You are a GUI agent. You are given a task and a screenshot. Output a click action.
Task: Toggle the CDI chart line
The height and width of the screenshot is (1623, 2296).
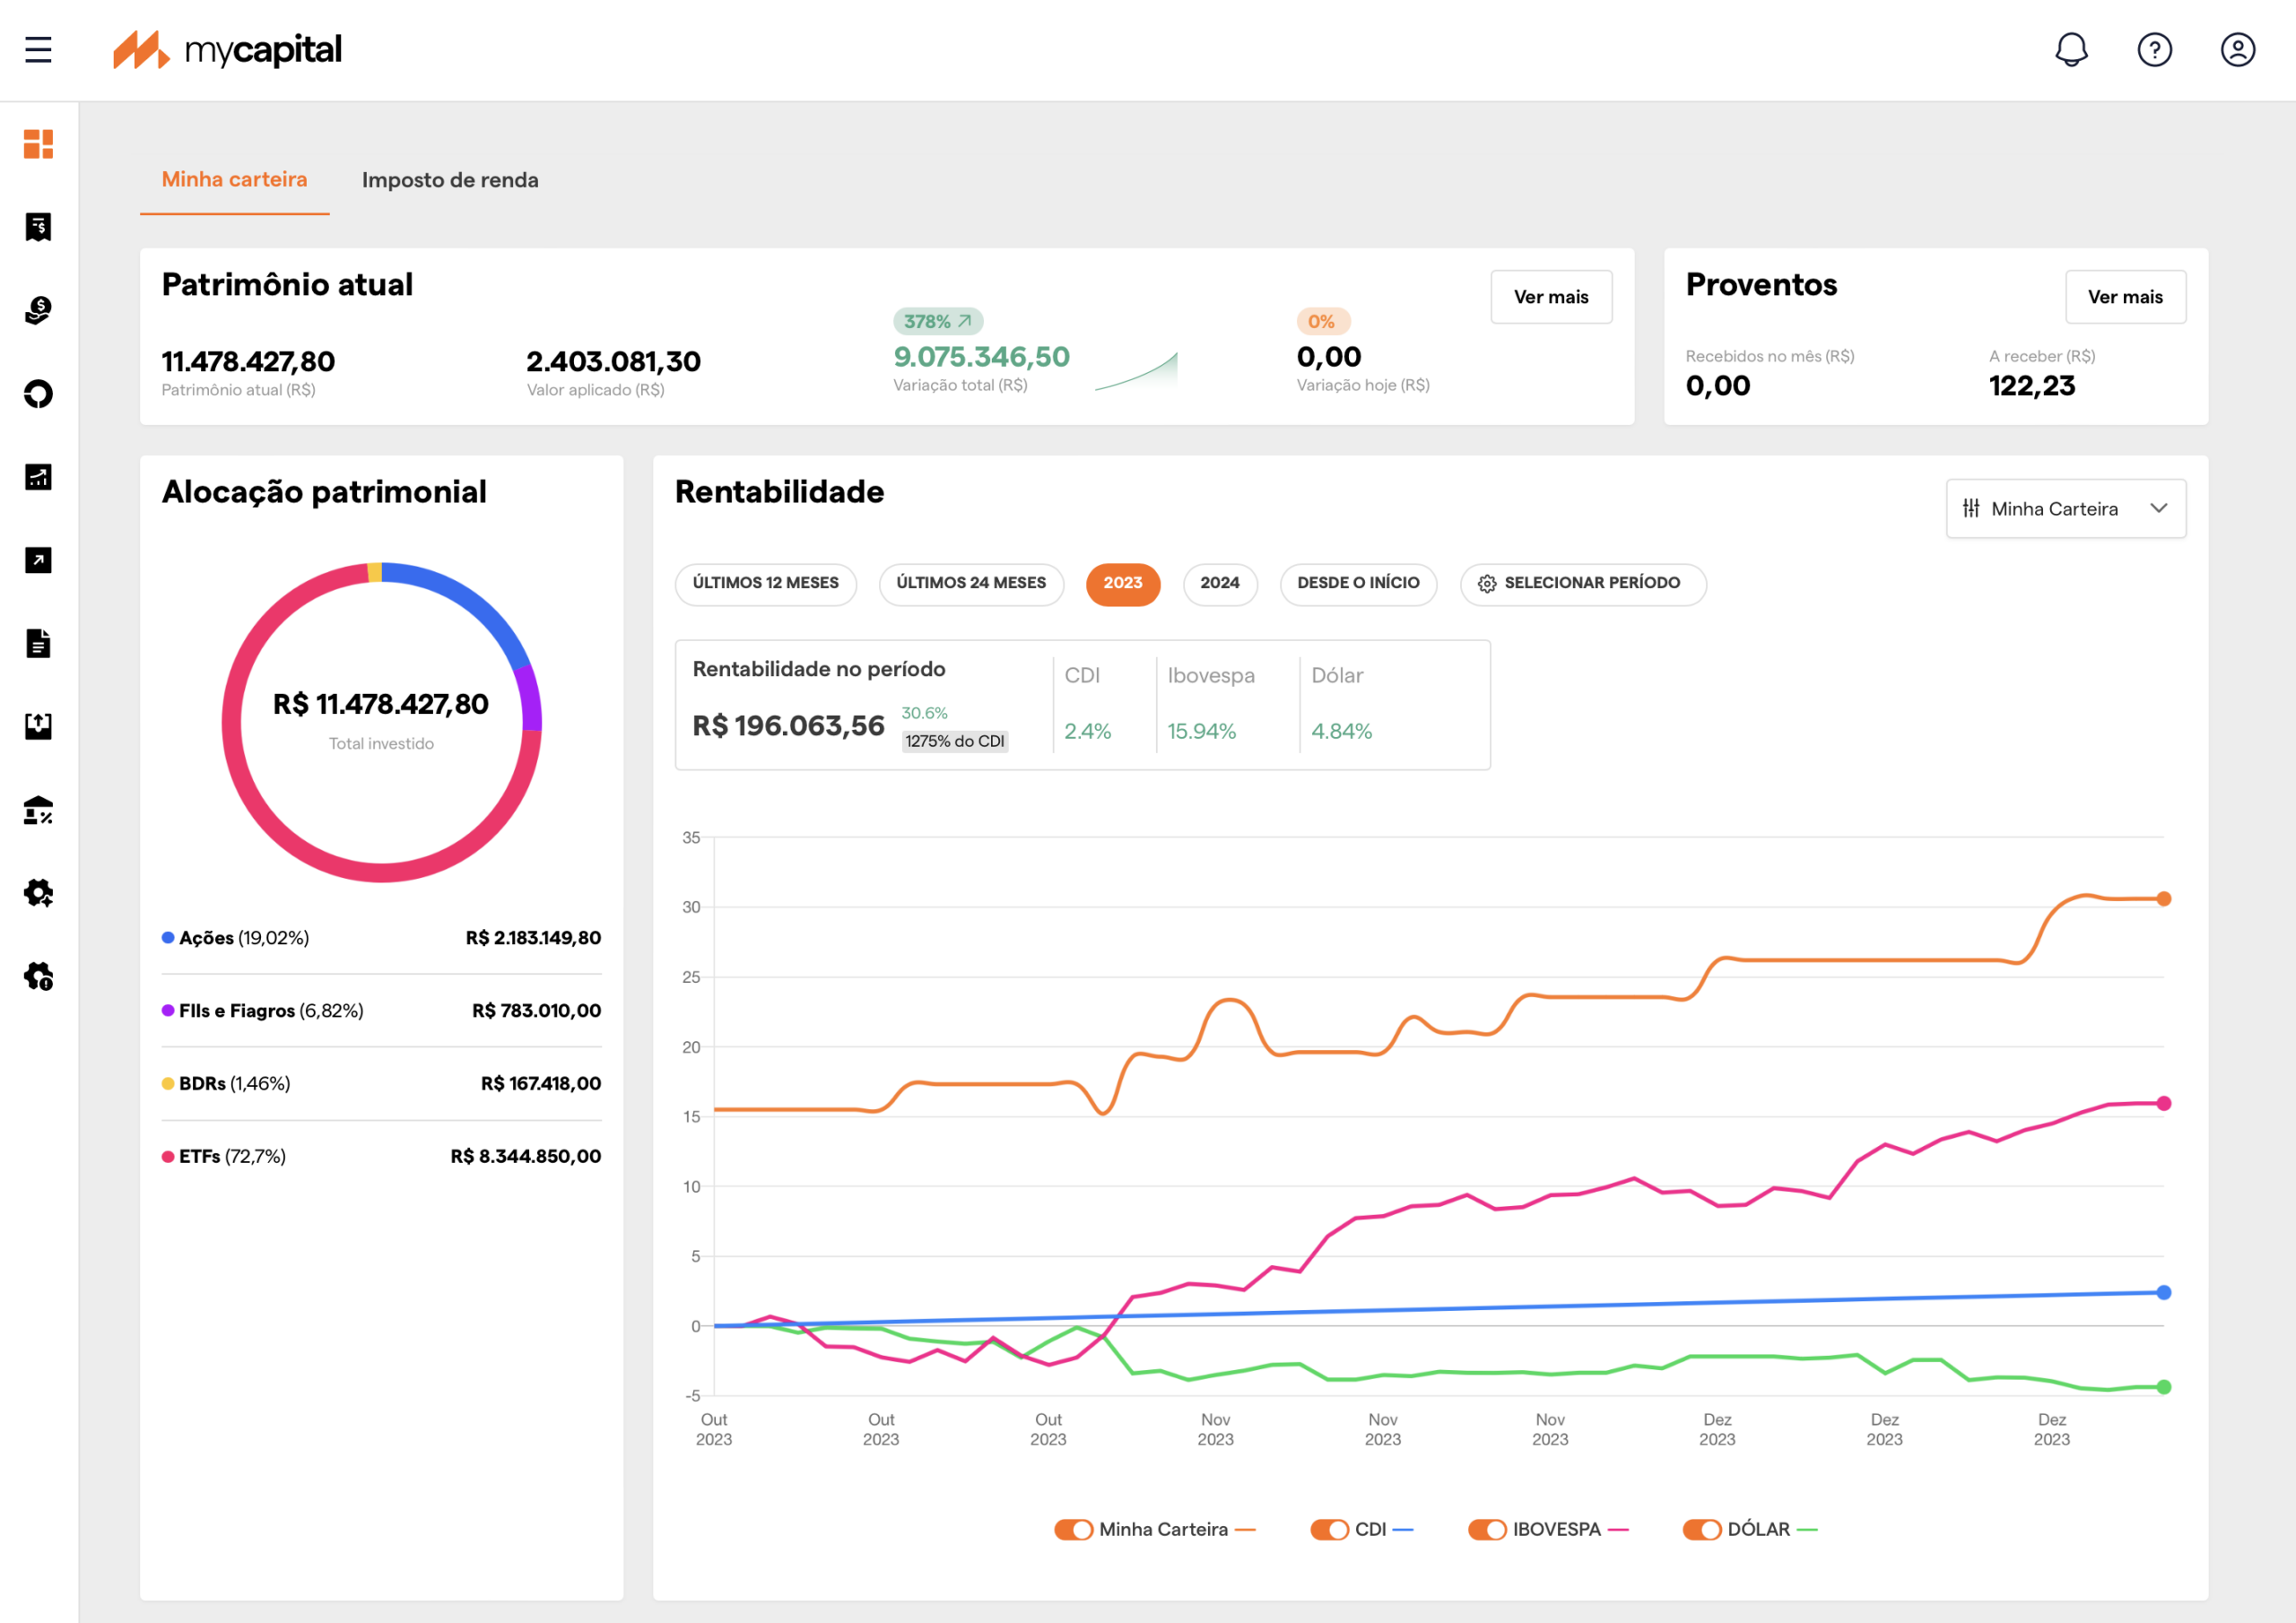pos(1329,1529)
